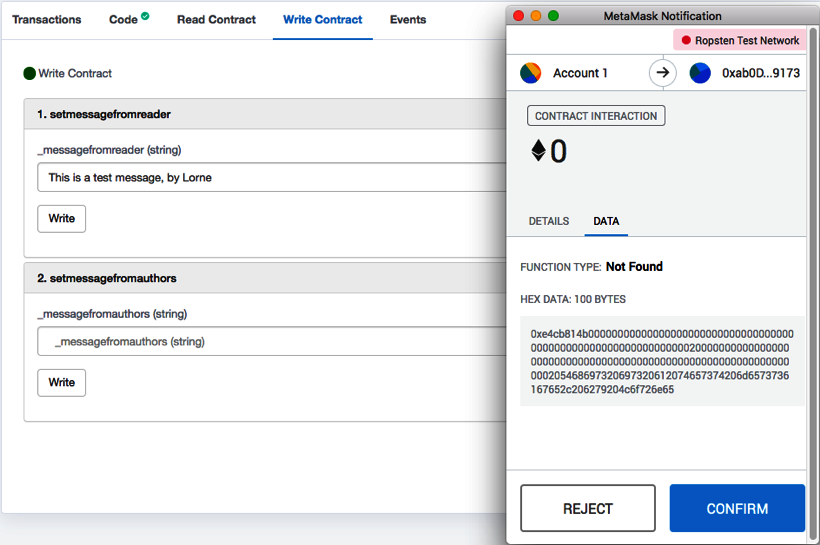Open the Ropsten Test Network selector
Viewport: 820px width, 545px height.
(739, 40)
